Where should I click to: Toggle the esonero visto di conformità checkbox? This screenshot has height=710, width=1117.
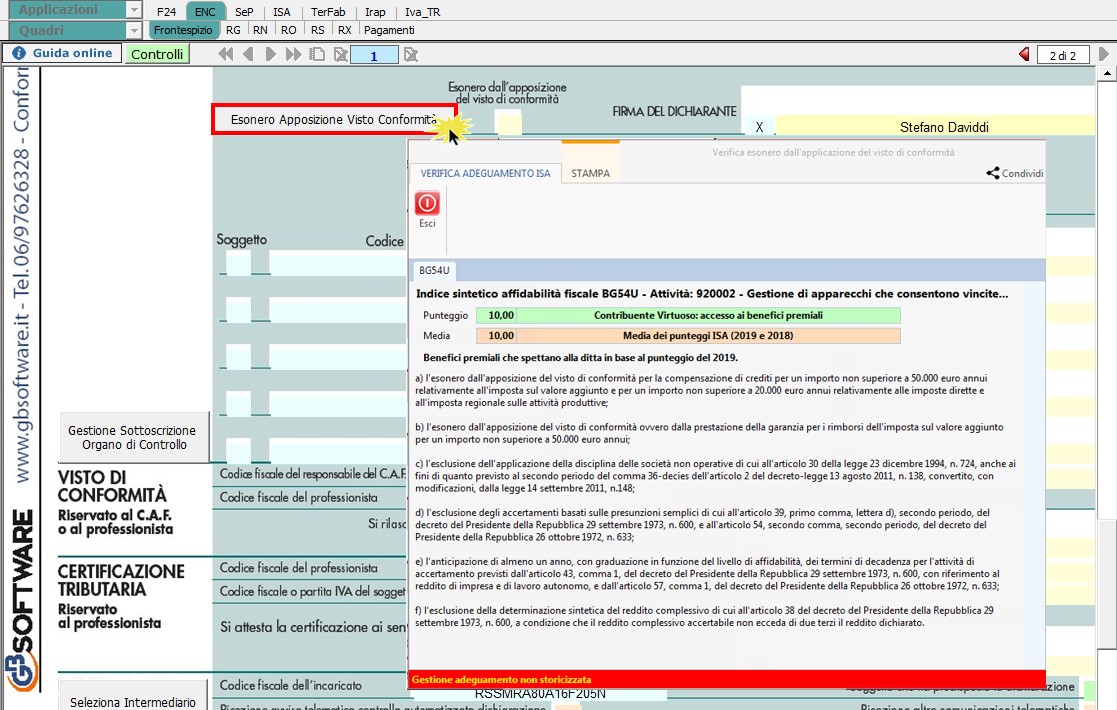(x=508, y=122)
